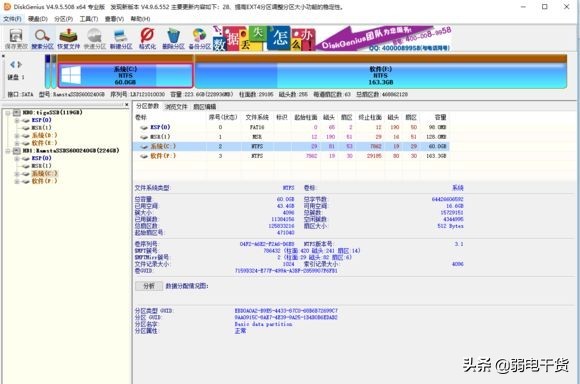580x384 pixels.
Task: Expand the 软件(E:) tree node
Action: 16,143
